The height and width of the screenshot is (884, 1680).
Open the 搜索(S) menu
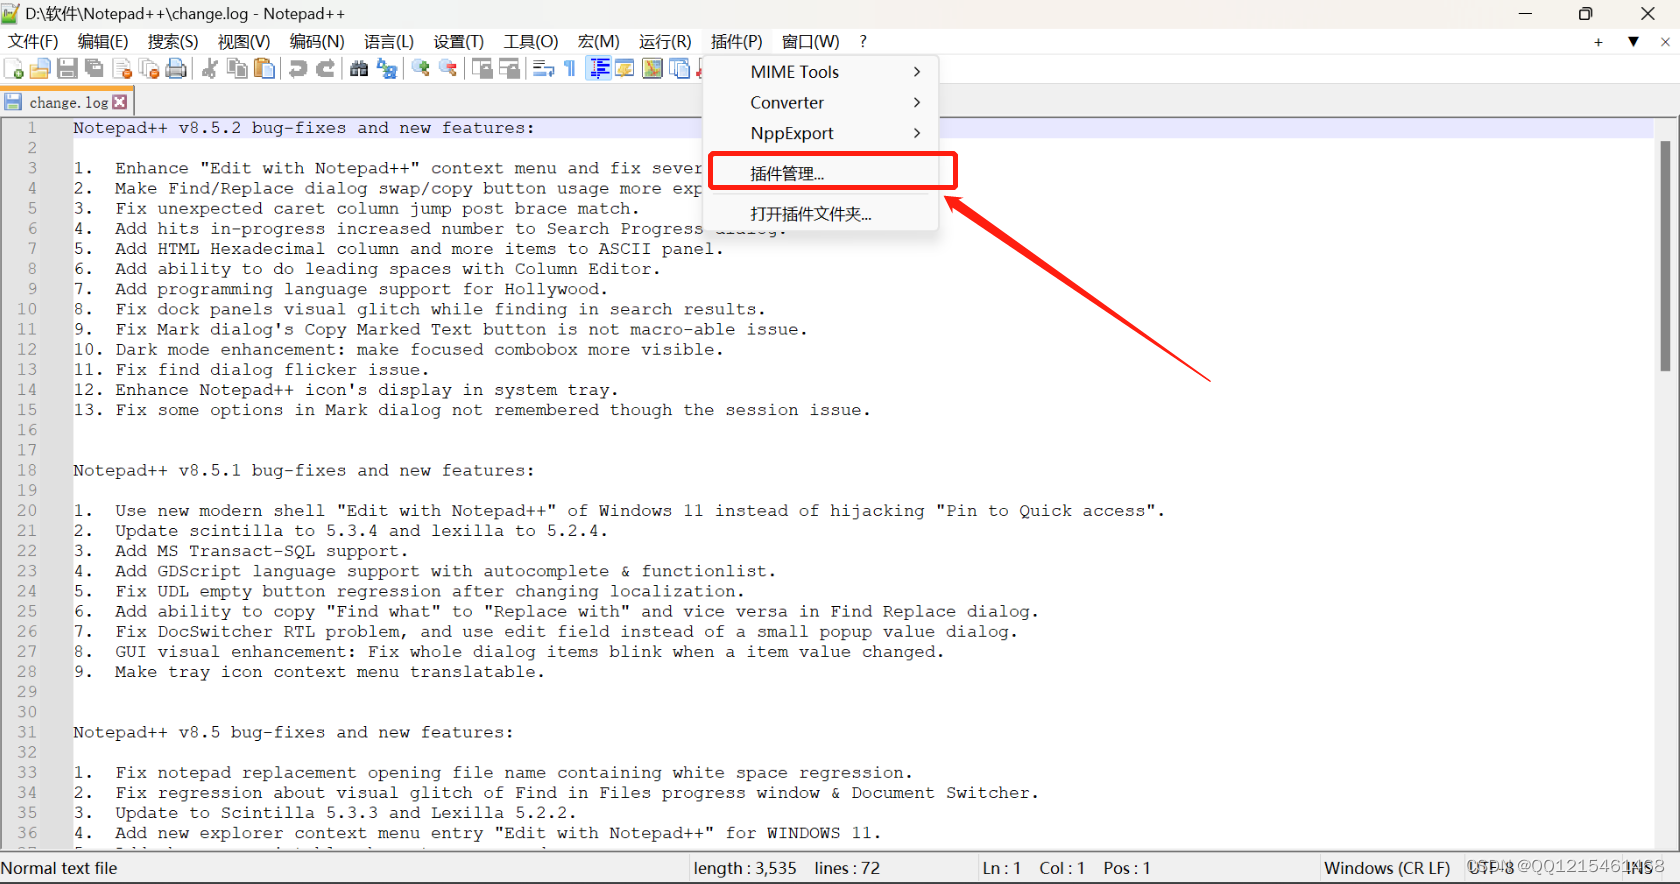(173, 41)
